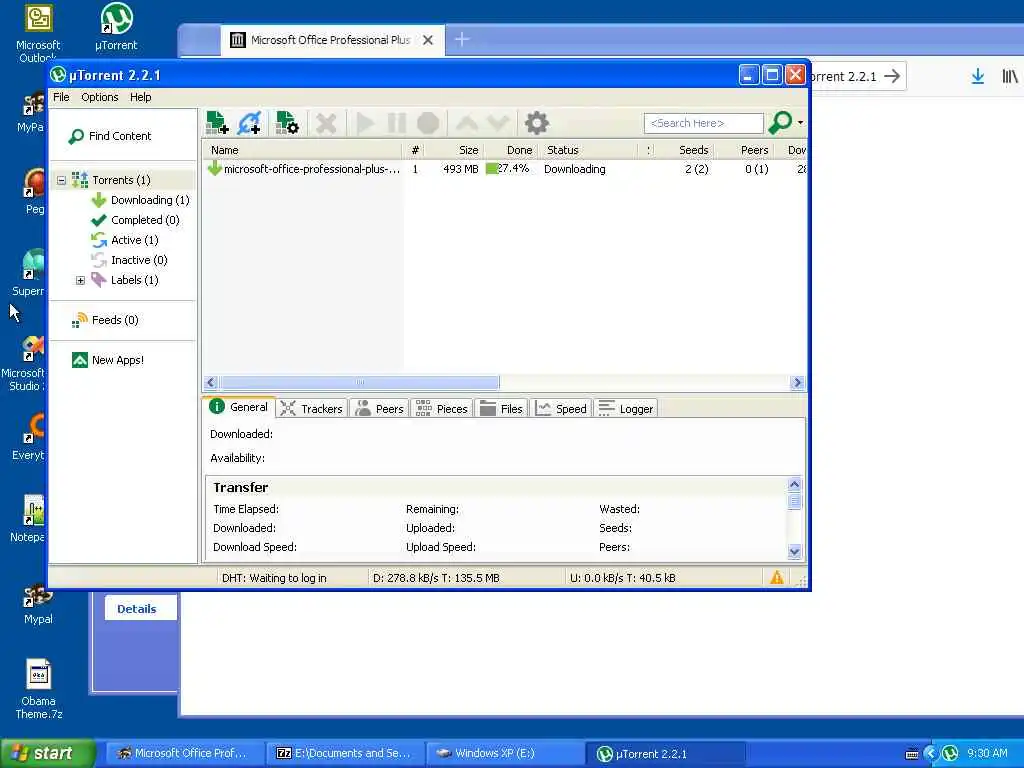Select Inactive (0) category

(x=129, y=260)
